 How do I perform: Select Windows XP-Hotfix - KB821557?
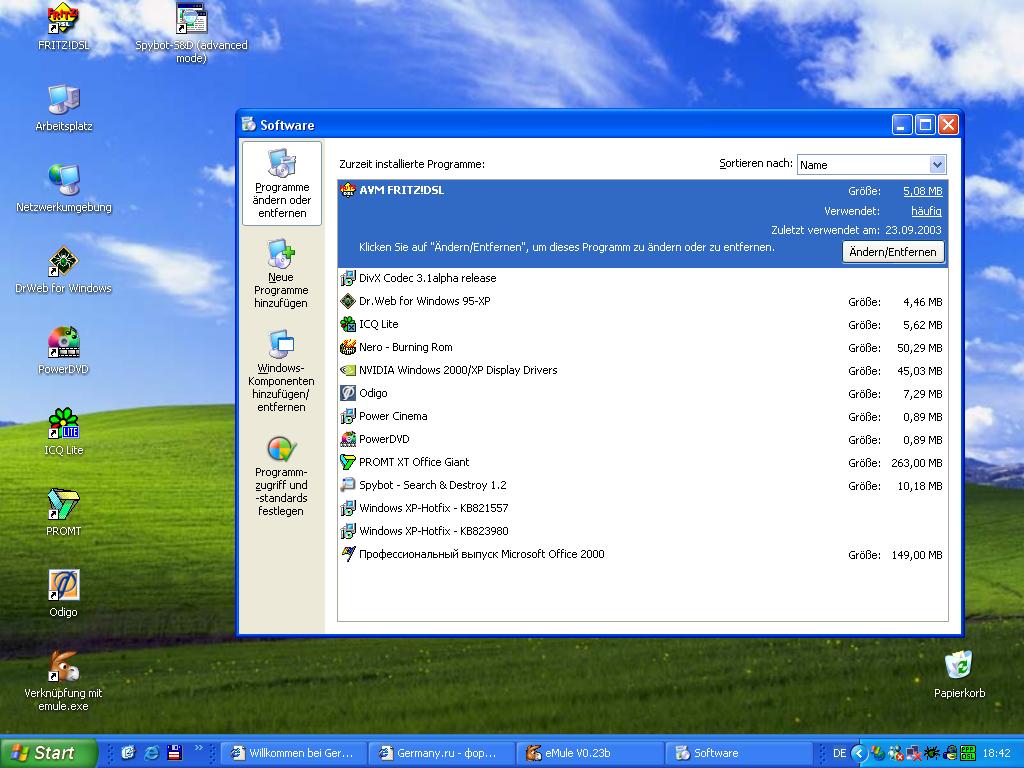pyautogui.click(x=643, y=508)
